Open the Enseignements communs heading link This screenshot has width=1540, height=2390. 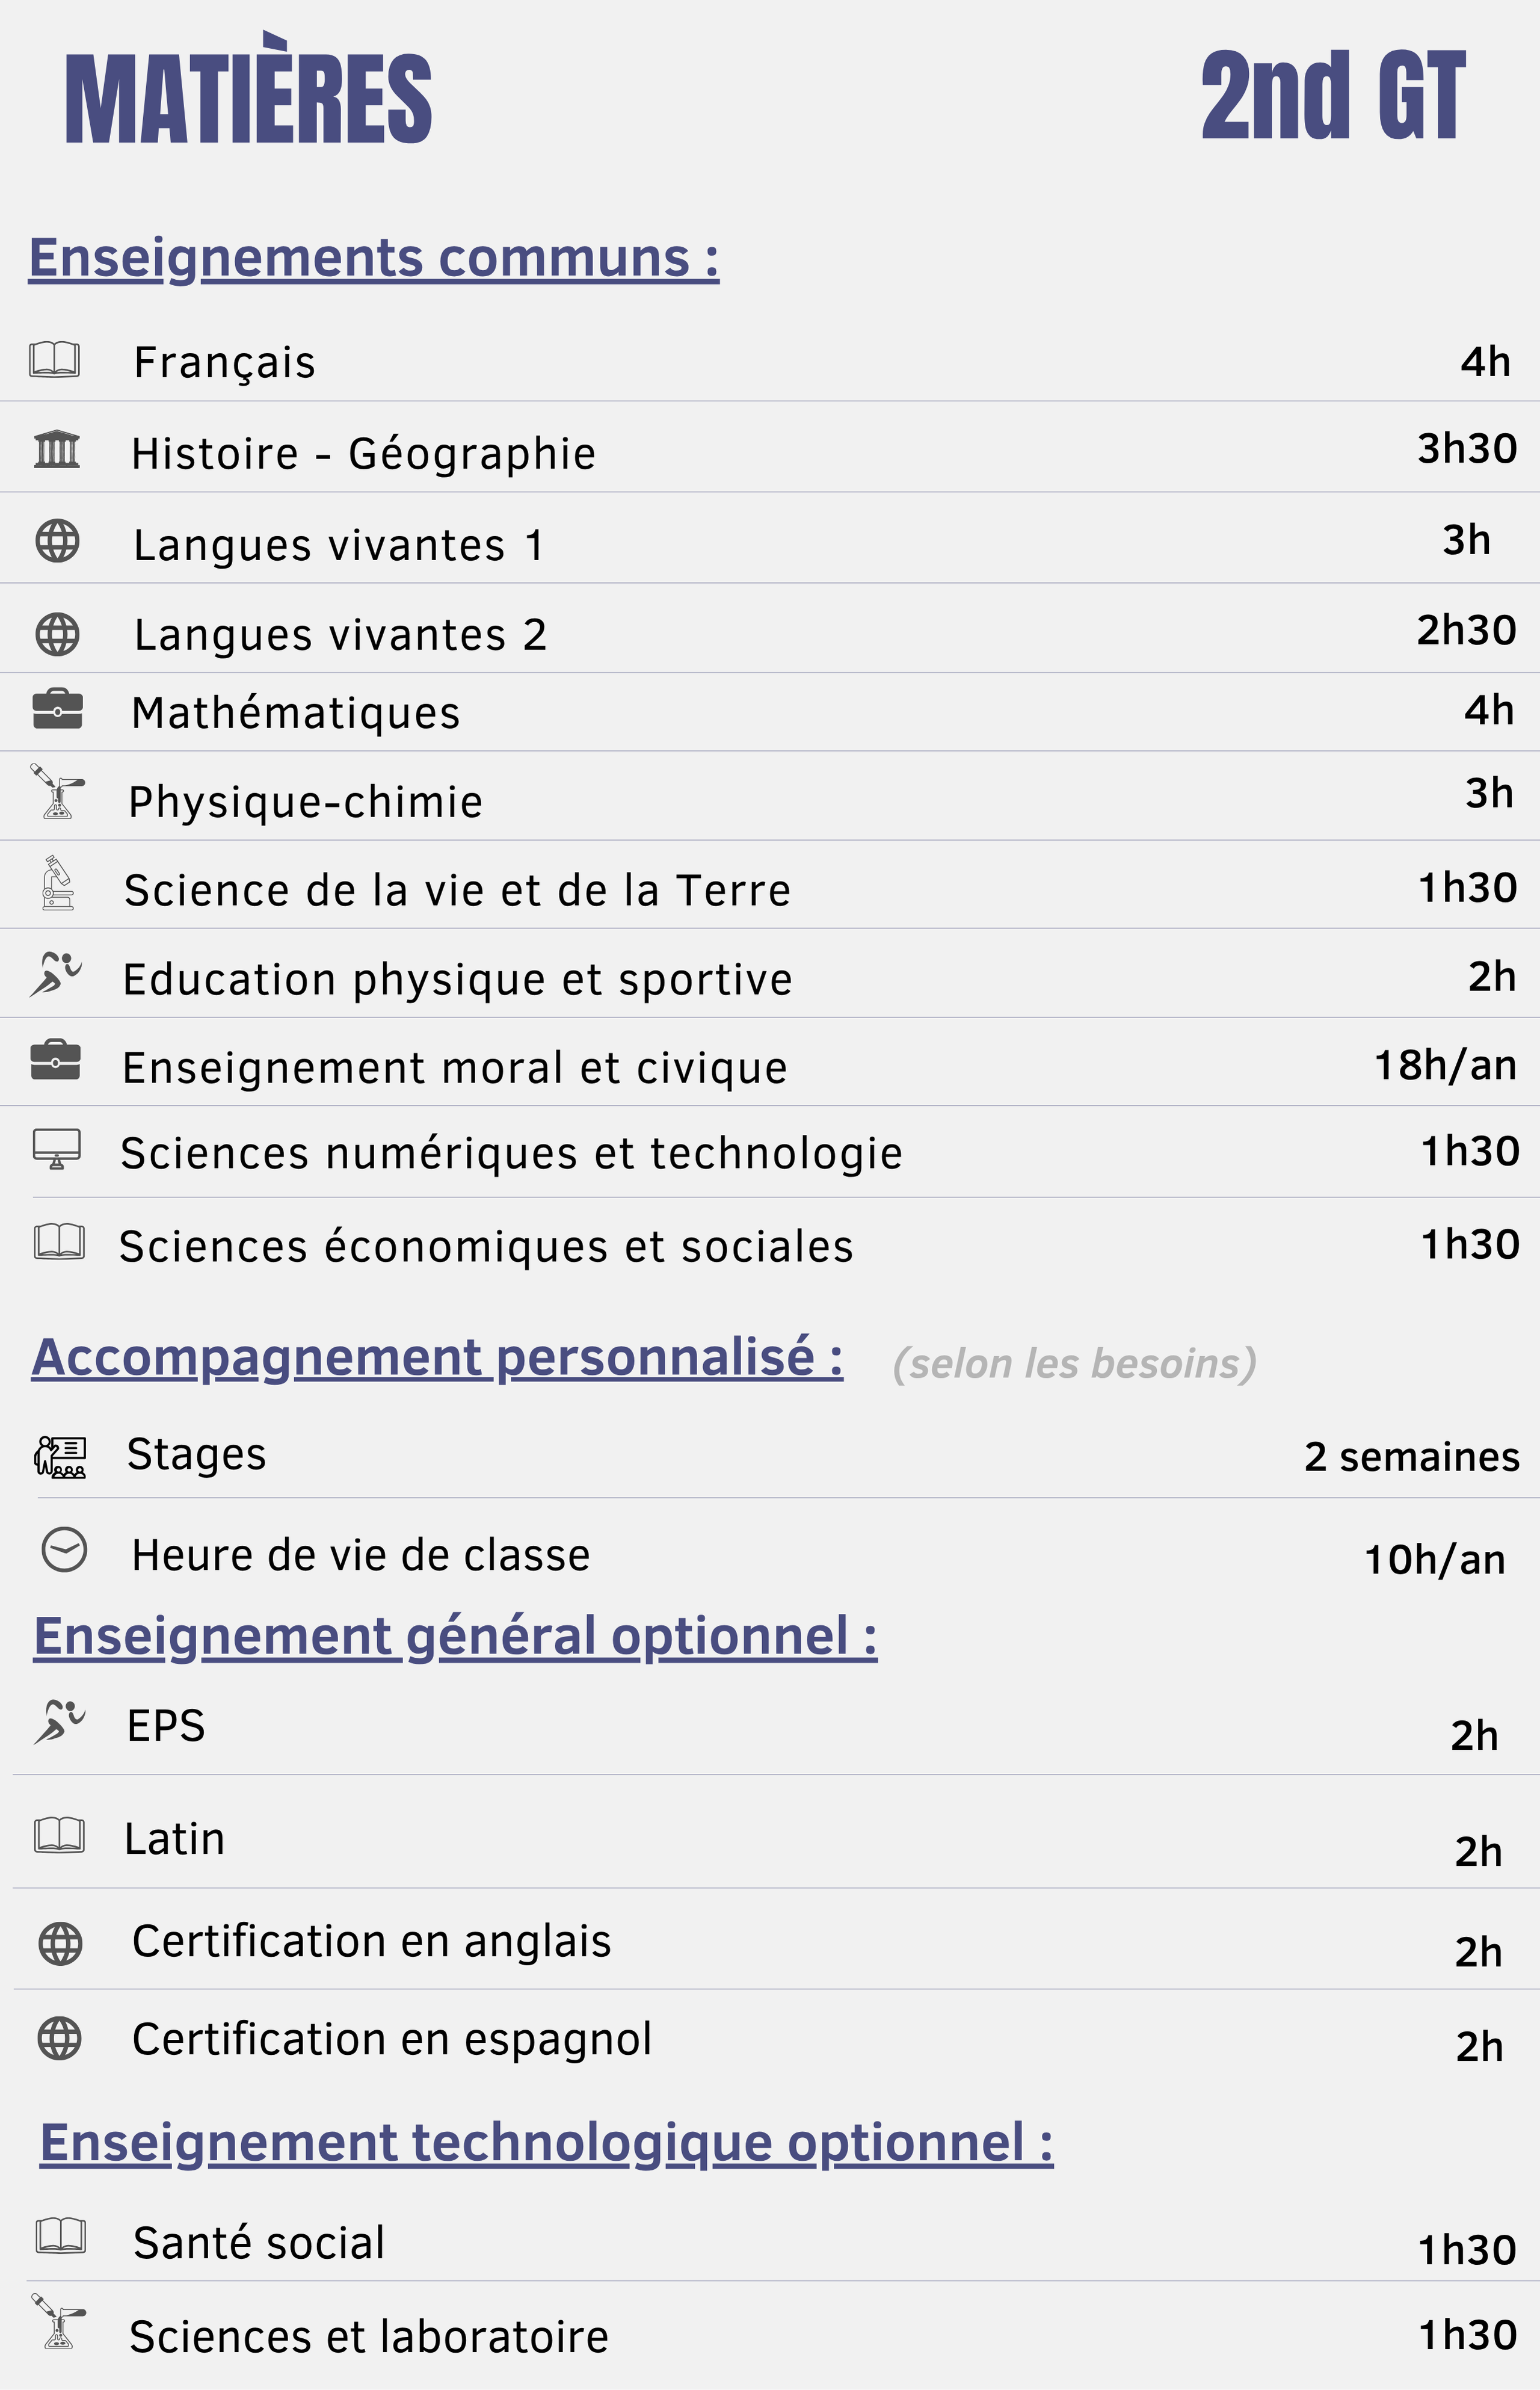(x=374, y=258)
